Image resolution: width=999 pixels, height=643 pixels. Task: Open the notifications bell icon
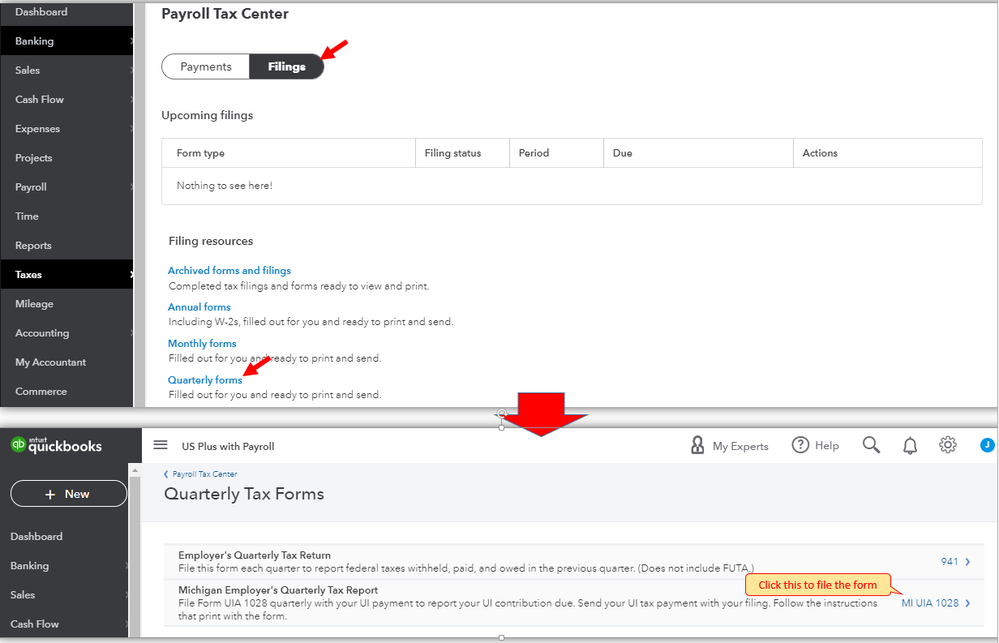click(910, 445)
